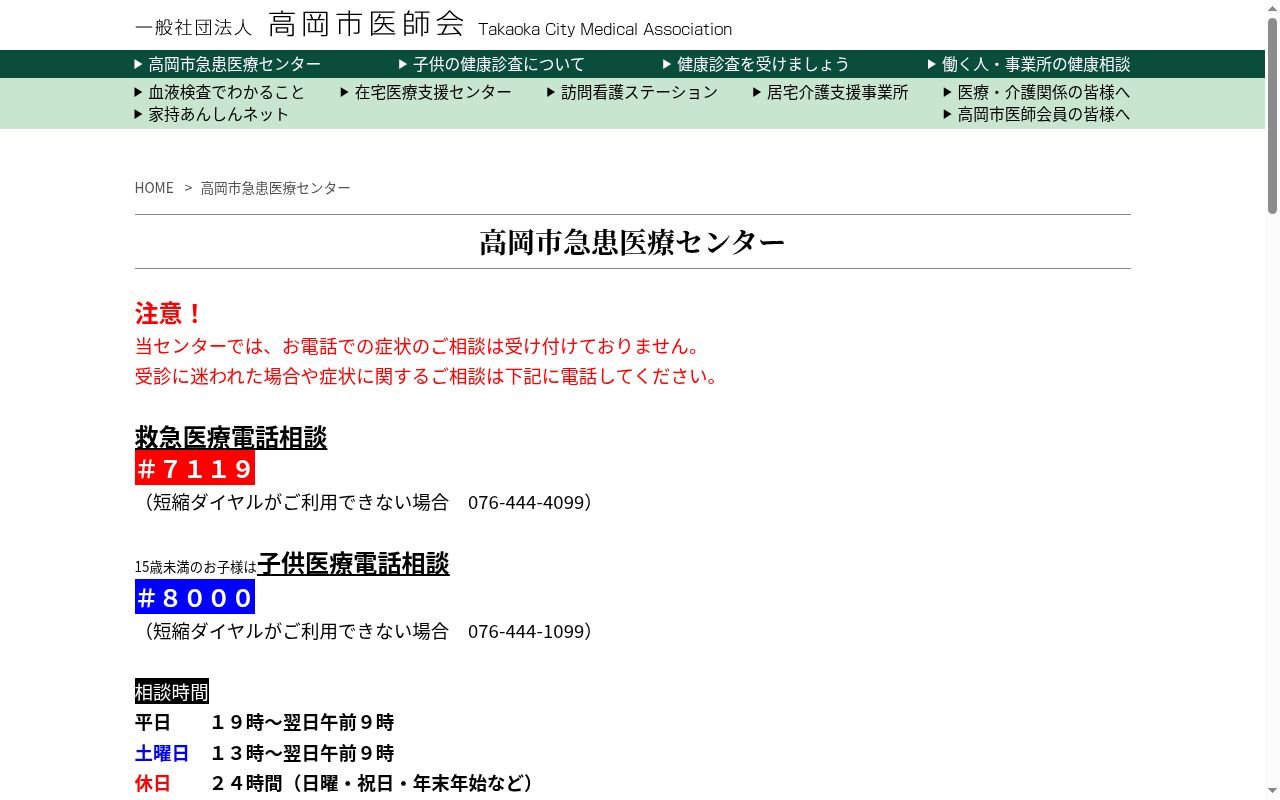Click the scrollbar down arrow
The image size is (1280, 800).
1272,792
